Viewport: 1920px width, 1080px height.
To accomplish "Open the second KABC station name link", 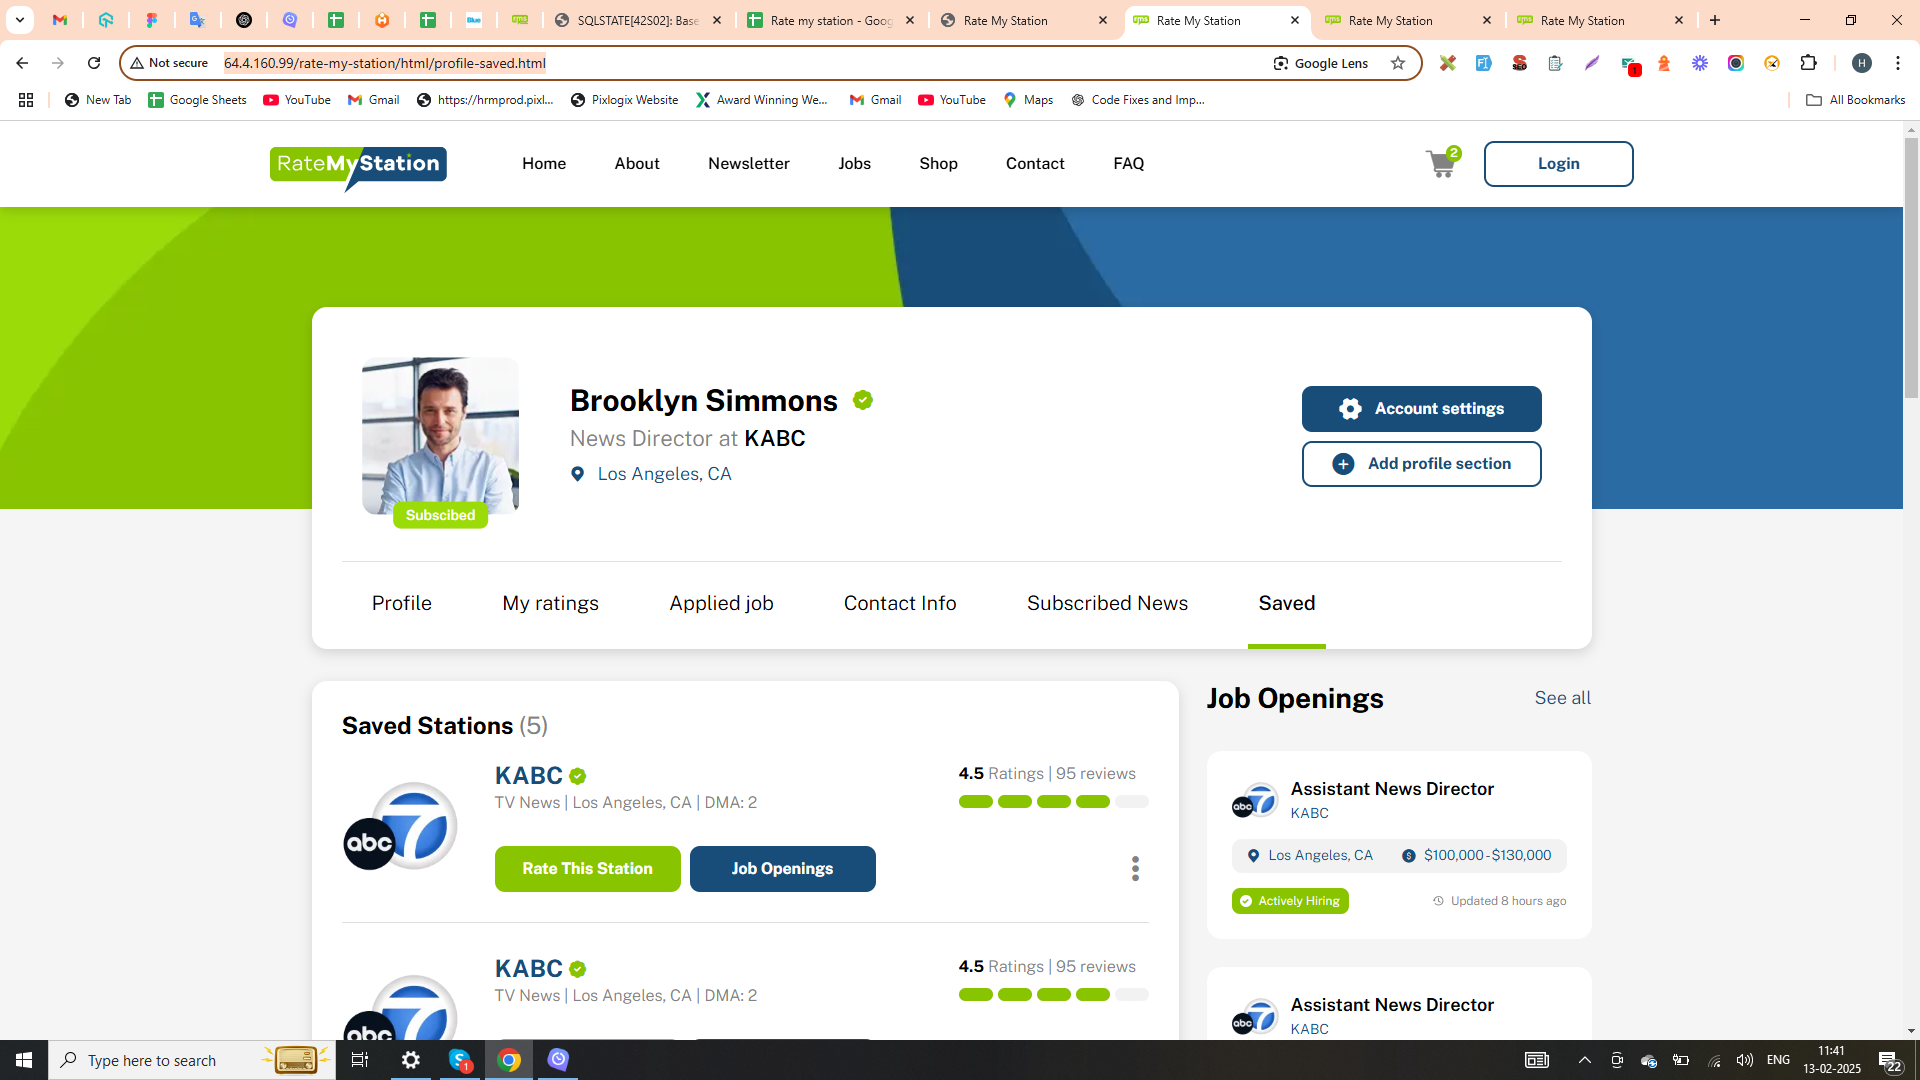I will pyautogui.click(x=529, y=968).
